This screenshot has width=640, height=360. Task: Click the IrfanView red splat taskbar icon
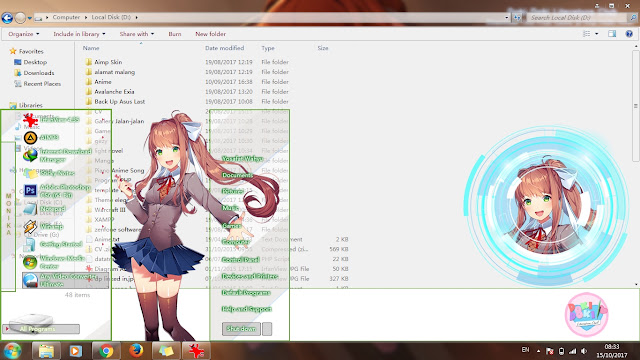click(x=196, y=351)
